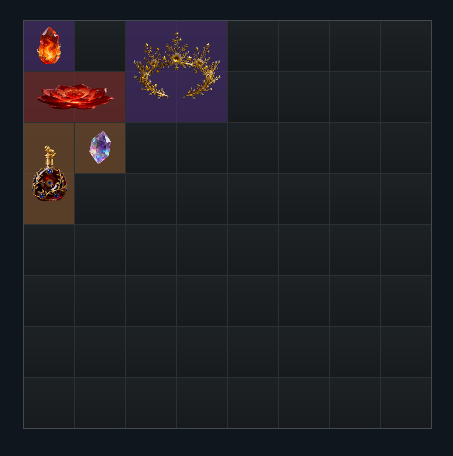Screen dimensions: 453x456
Task: Select the fiery orange crystal item
Action: coord(49,46)
